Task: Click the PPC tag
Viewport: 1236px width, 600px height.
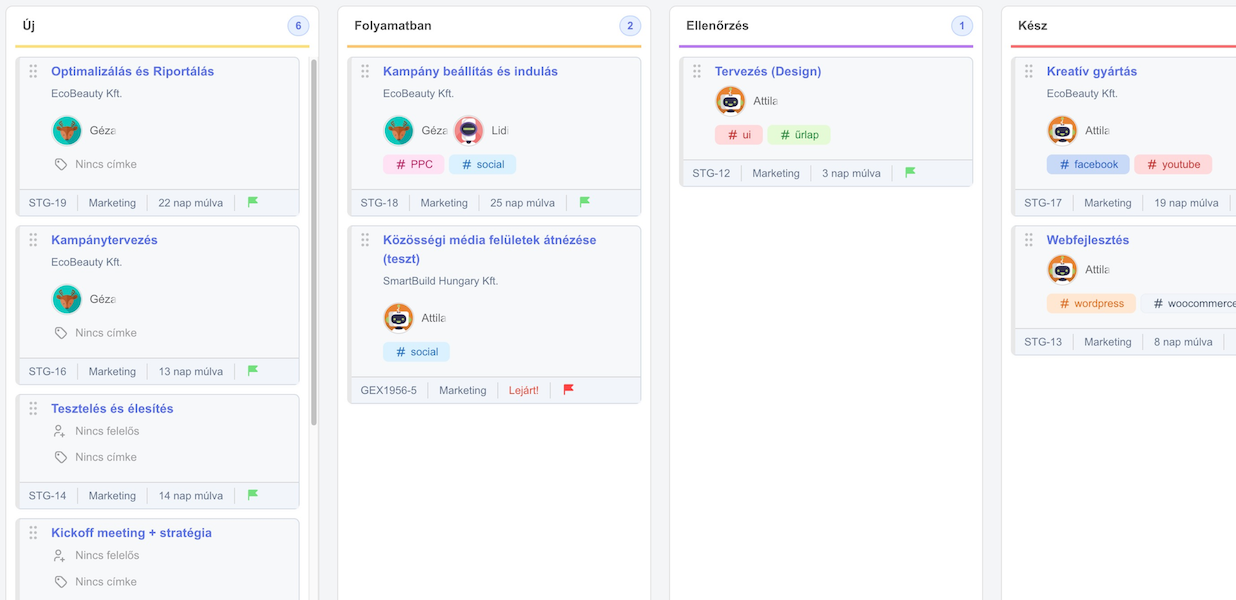Action: tap(414, 164)
